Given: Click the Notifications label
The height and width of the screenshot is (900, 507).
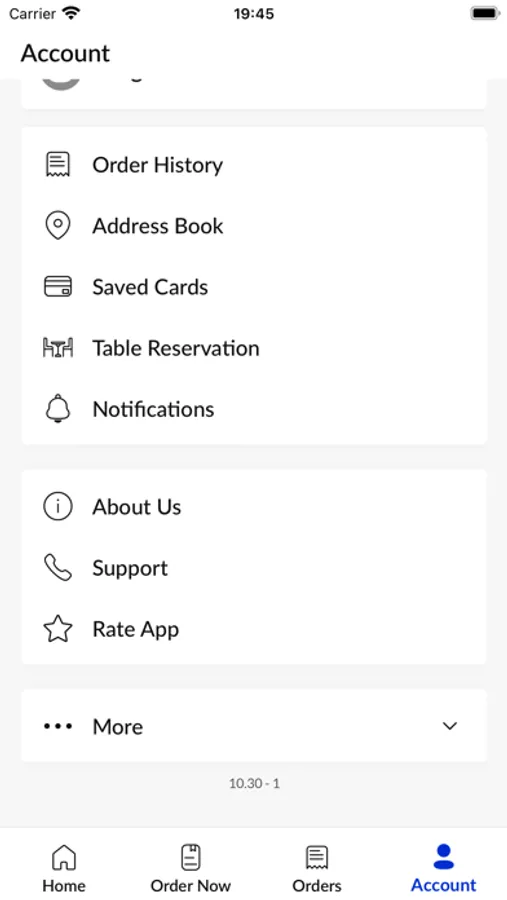Looking at the screenshot, I should coord(153,409).
